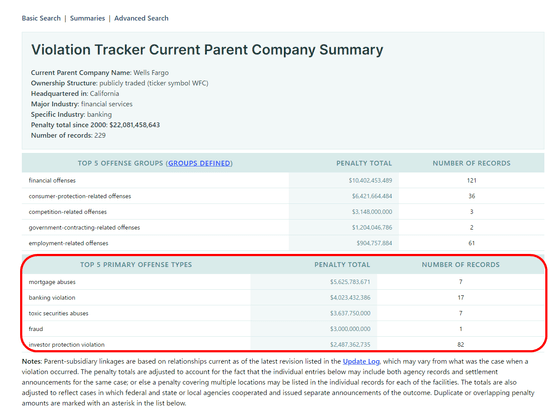Click the Specific Industry: banking line

tap(71, 115)
